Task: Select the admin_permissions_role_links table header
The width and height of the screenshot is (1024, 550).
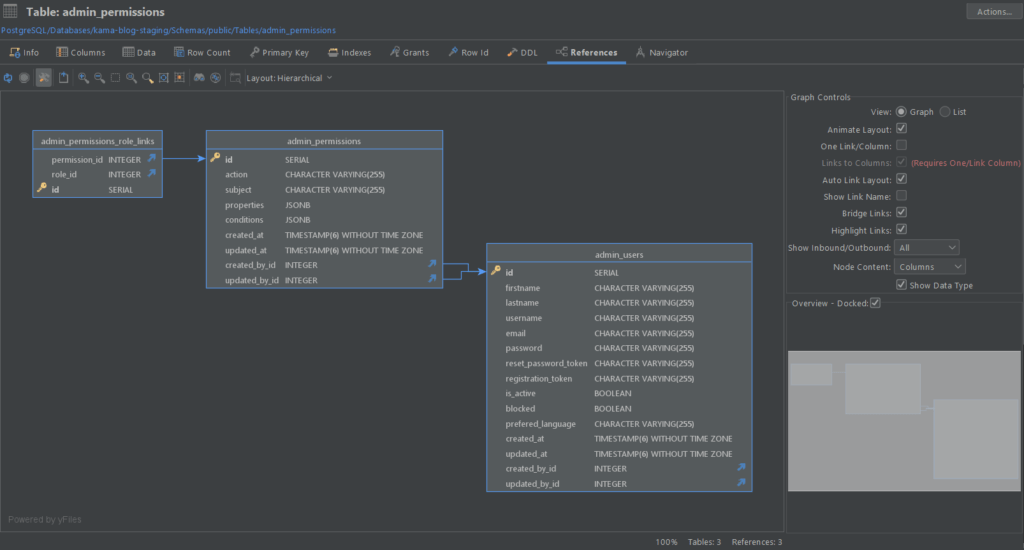Action: pos(97,140)
